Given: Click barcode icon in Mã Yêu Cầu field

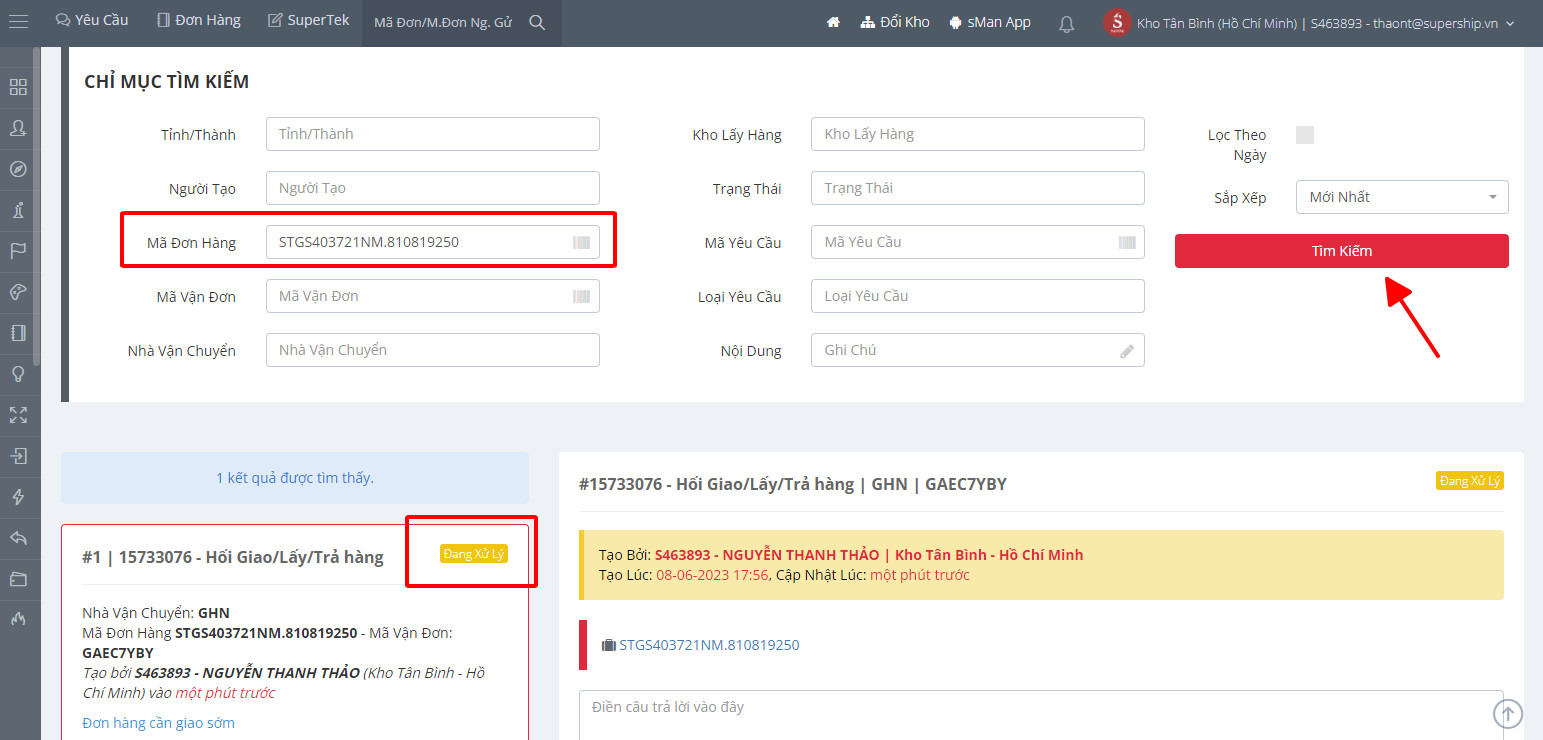Looking at the screenshot, I should (x=1127, y=242).
